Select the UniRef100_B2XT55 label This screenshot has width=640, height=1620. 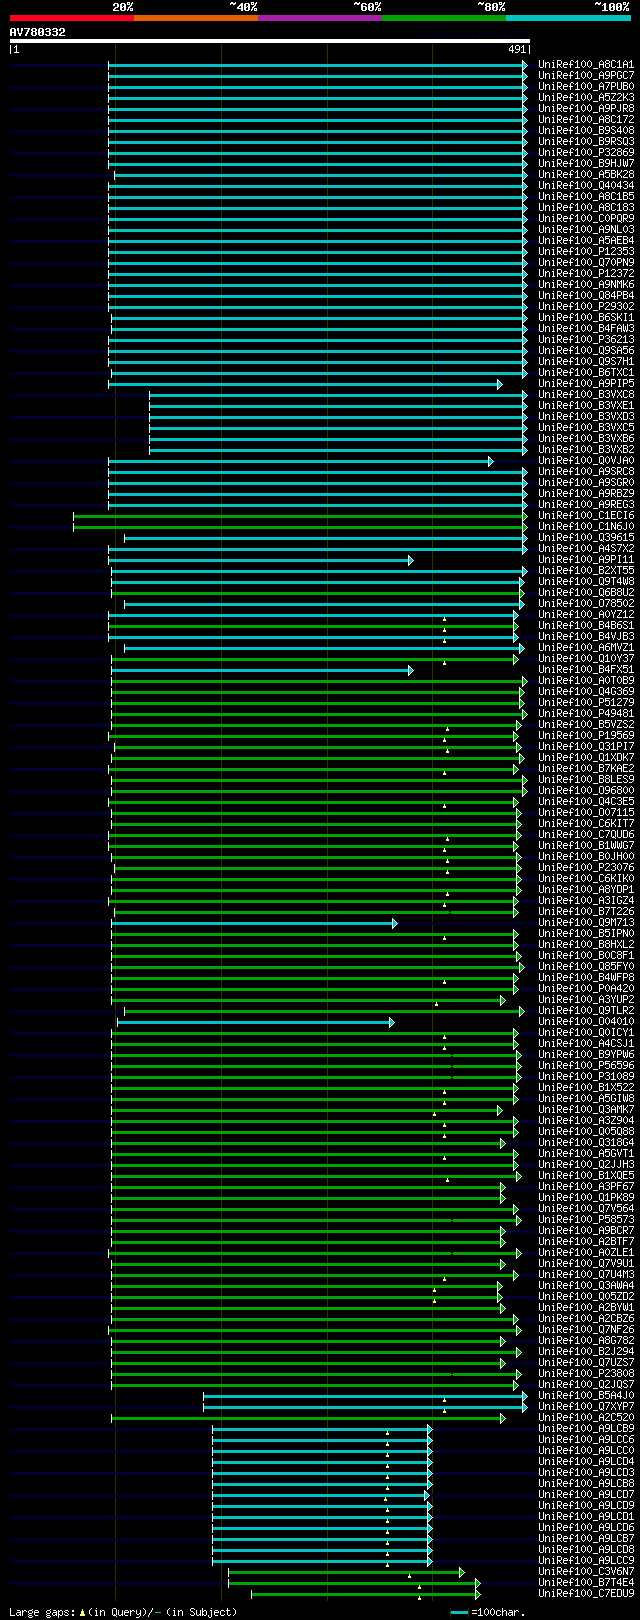coord(586,571)
